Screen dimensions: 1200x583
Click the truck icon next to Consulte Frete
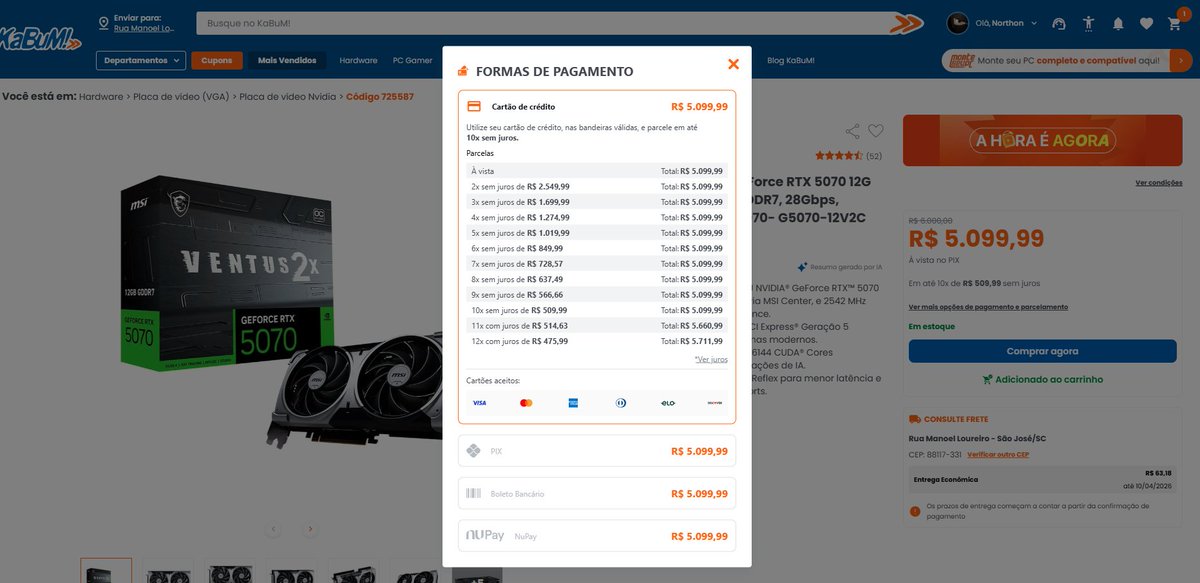914,419
